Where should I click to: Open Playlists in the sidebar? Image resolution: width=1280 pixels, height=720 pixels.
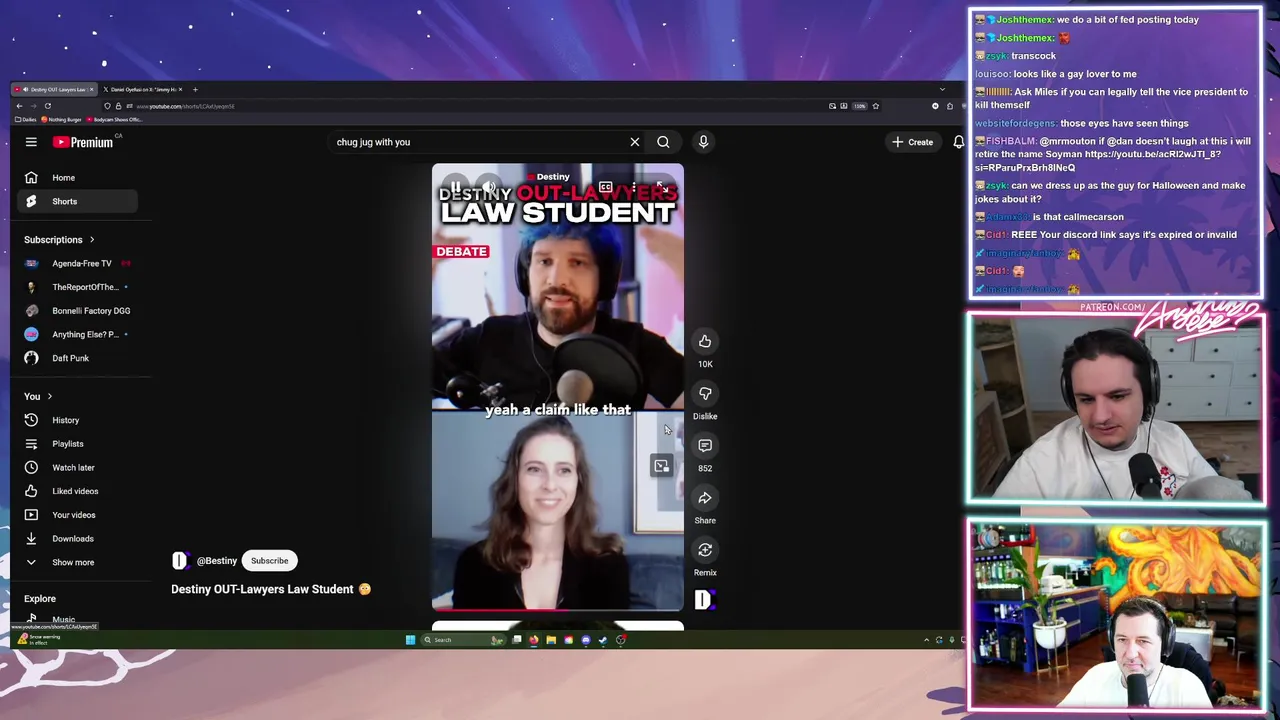click(x=75, y=444)
